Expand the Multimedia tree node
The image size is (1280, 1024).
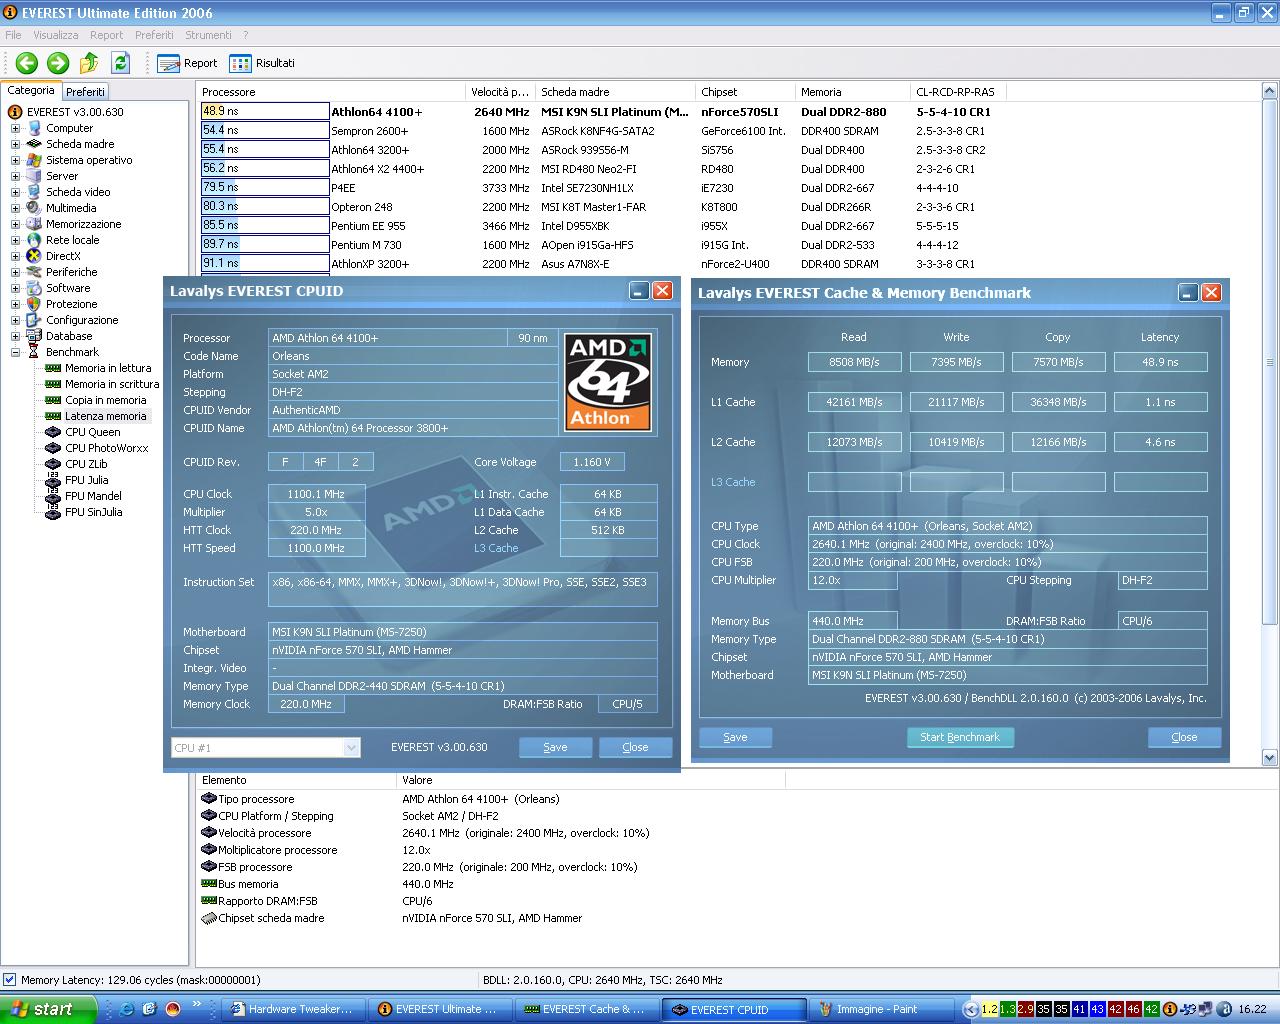point(15,208)
